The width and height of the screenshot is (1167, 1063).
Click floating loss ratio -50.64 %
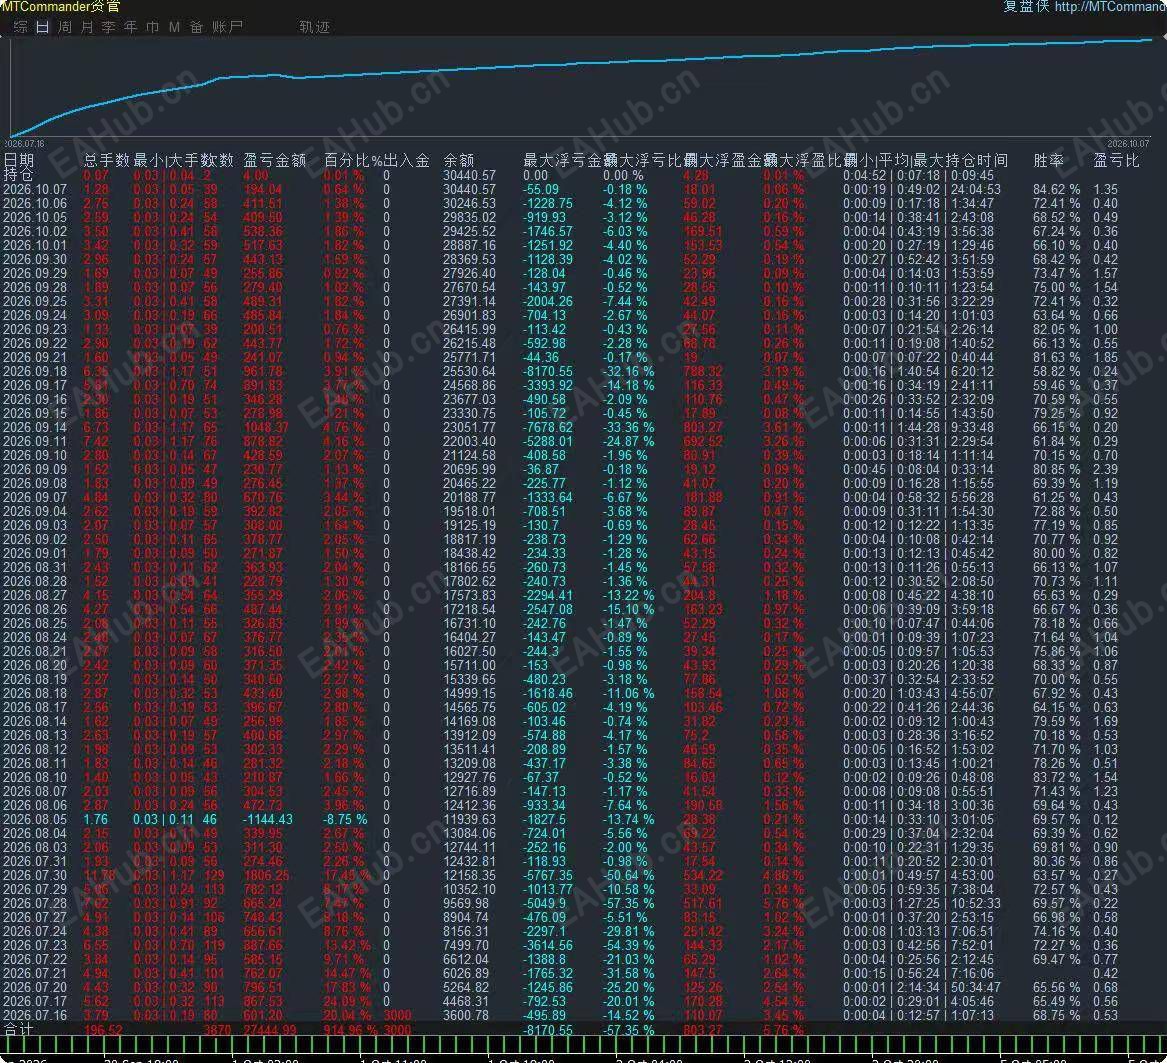click(x=628, y=875)
